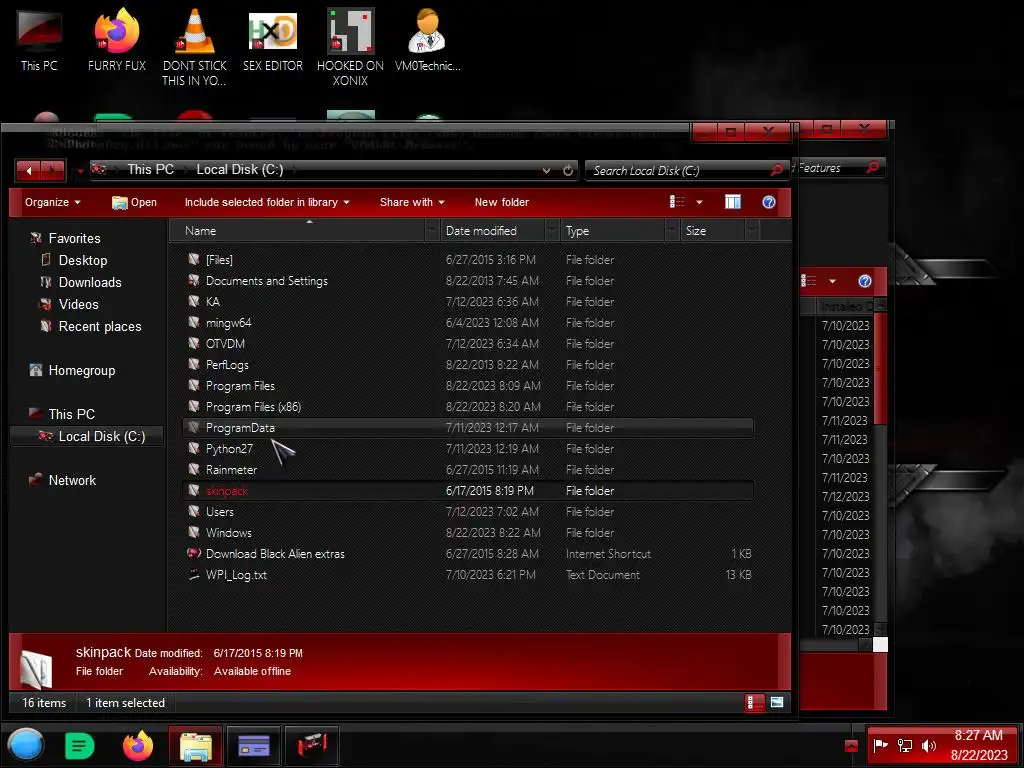Select Network in the navigation pane
The width and height of the screenshot is (1024, 768).
[x=72, y=480]
